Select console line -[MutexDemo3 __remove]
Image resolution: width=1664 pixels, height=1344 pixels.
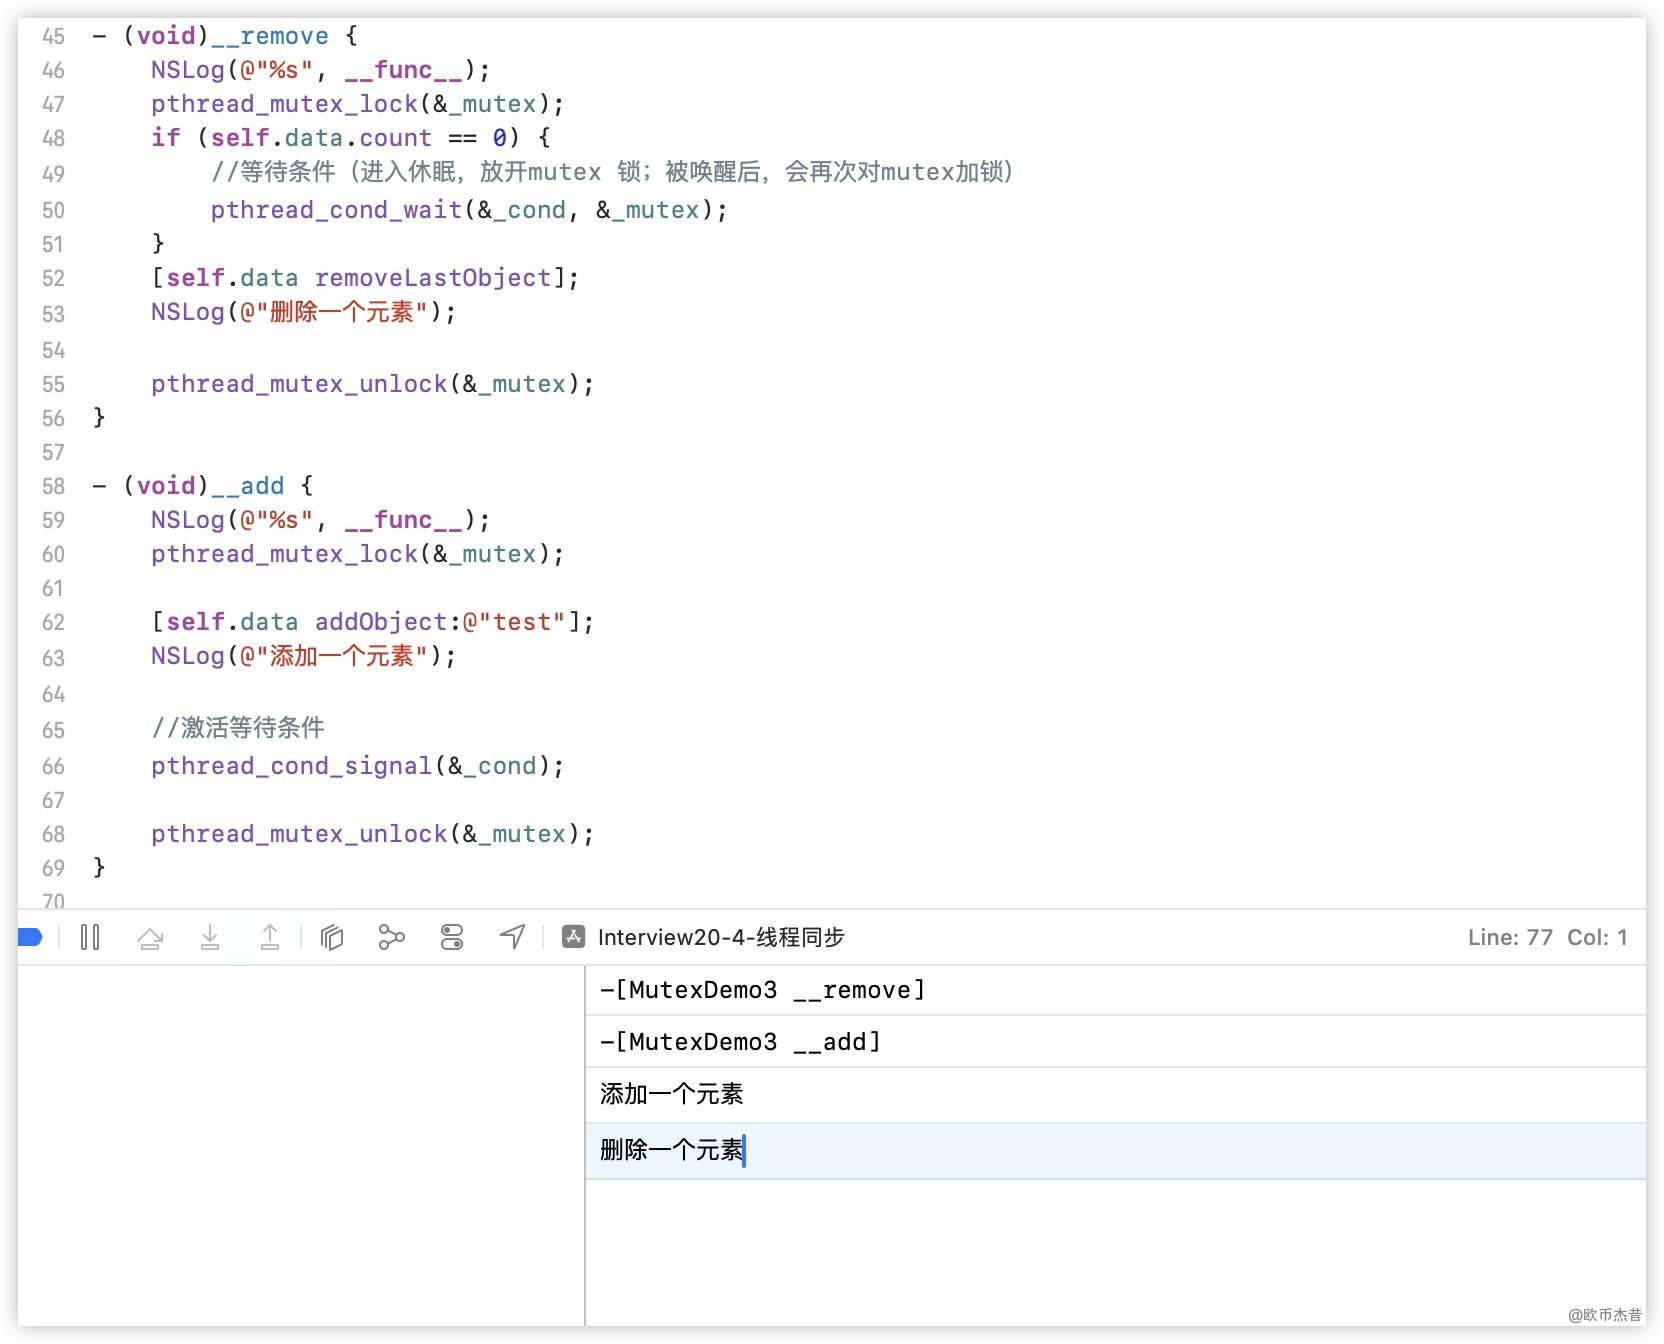tap(762, 990)
